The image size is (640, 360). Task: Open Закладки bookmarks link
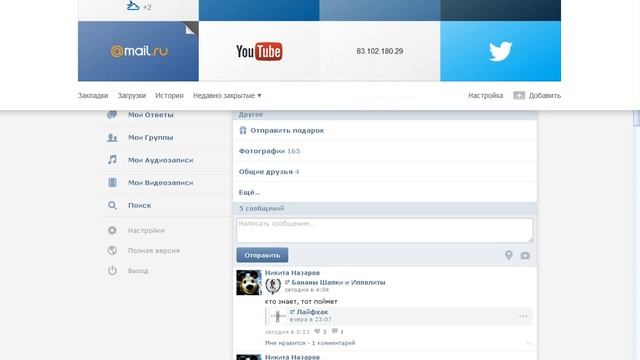point(93,96)
